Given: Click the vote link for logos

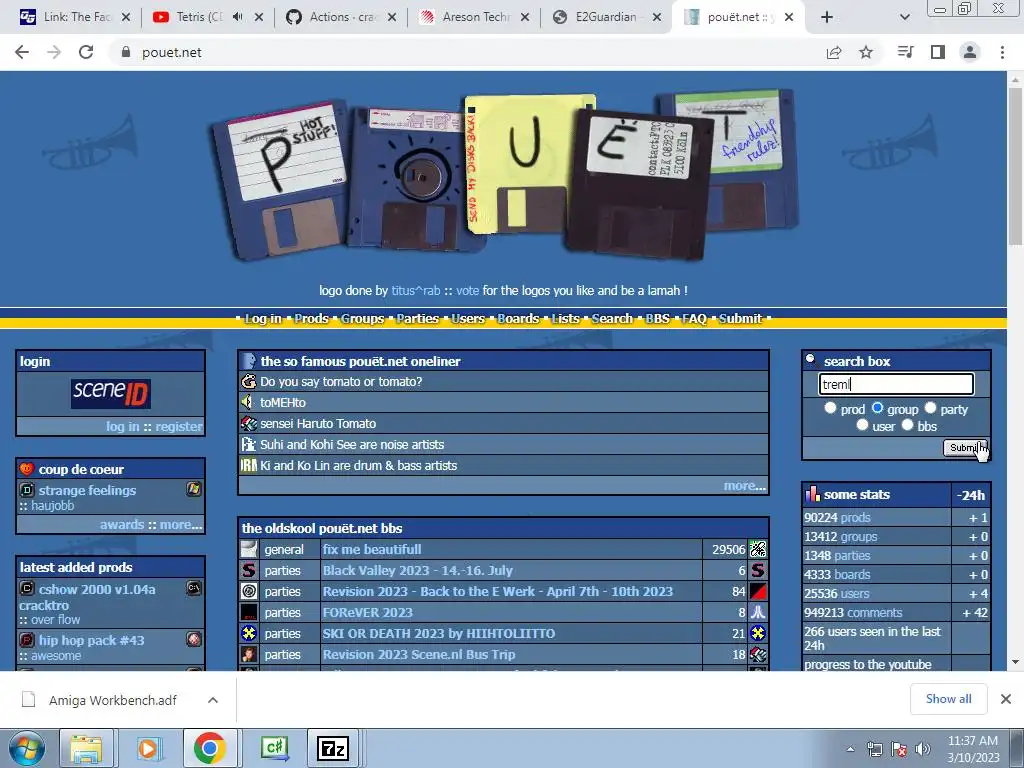Looking at the screenshot, I should click(468, 291).
